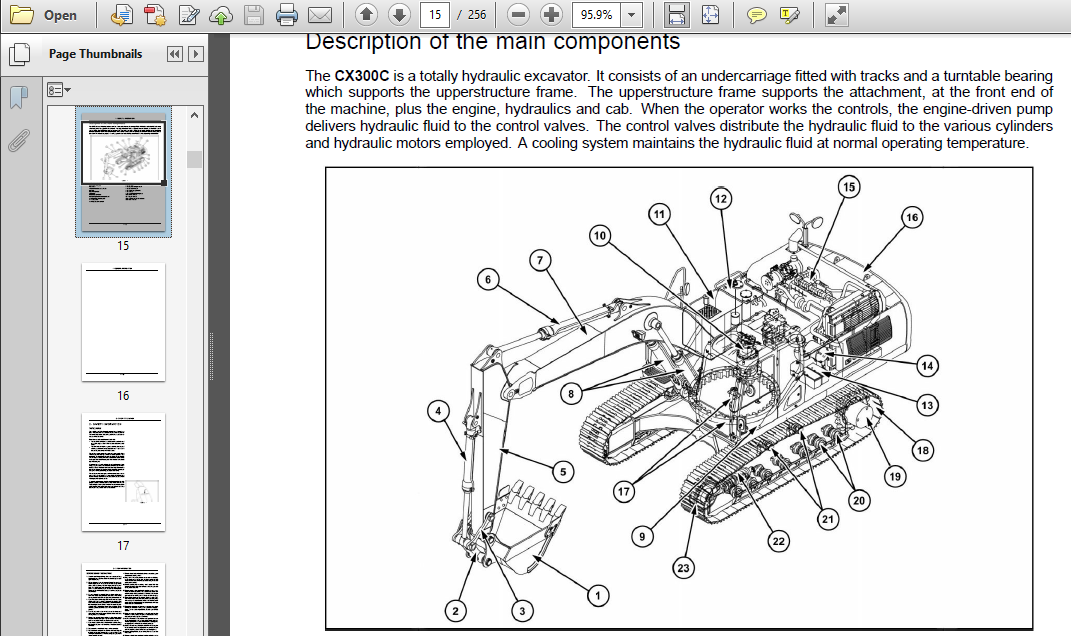Expand the thumbnails pane with right arrow
The width and height of the screenshot is (1071, 636).
(x=196, y=54)
